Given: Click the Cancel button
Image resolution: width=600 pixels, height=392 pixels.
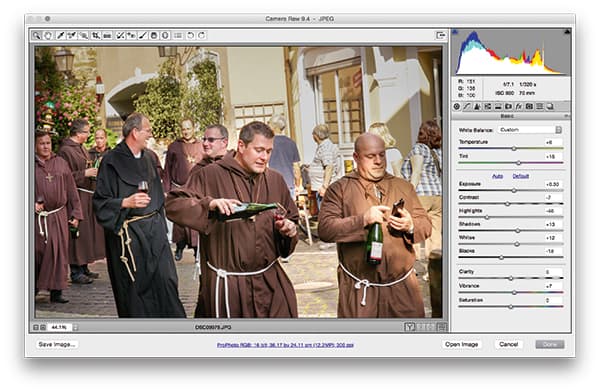Looking at the screenshot, I should click(509, 345).
